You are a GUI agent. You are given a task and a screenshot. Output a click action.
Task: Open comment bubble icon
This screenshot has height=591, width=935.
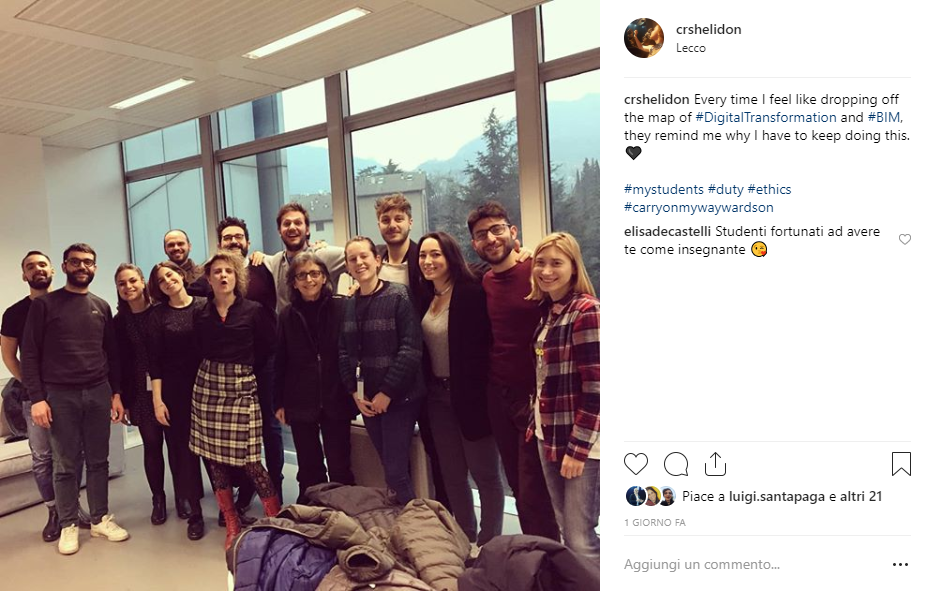tap(676, 464)
